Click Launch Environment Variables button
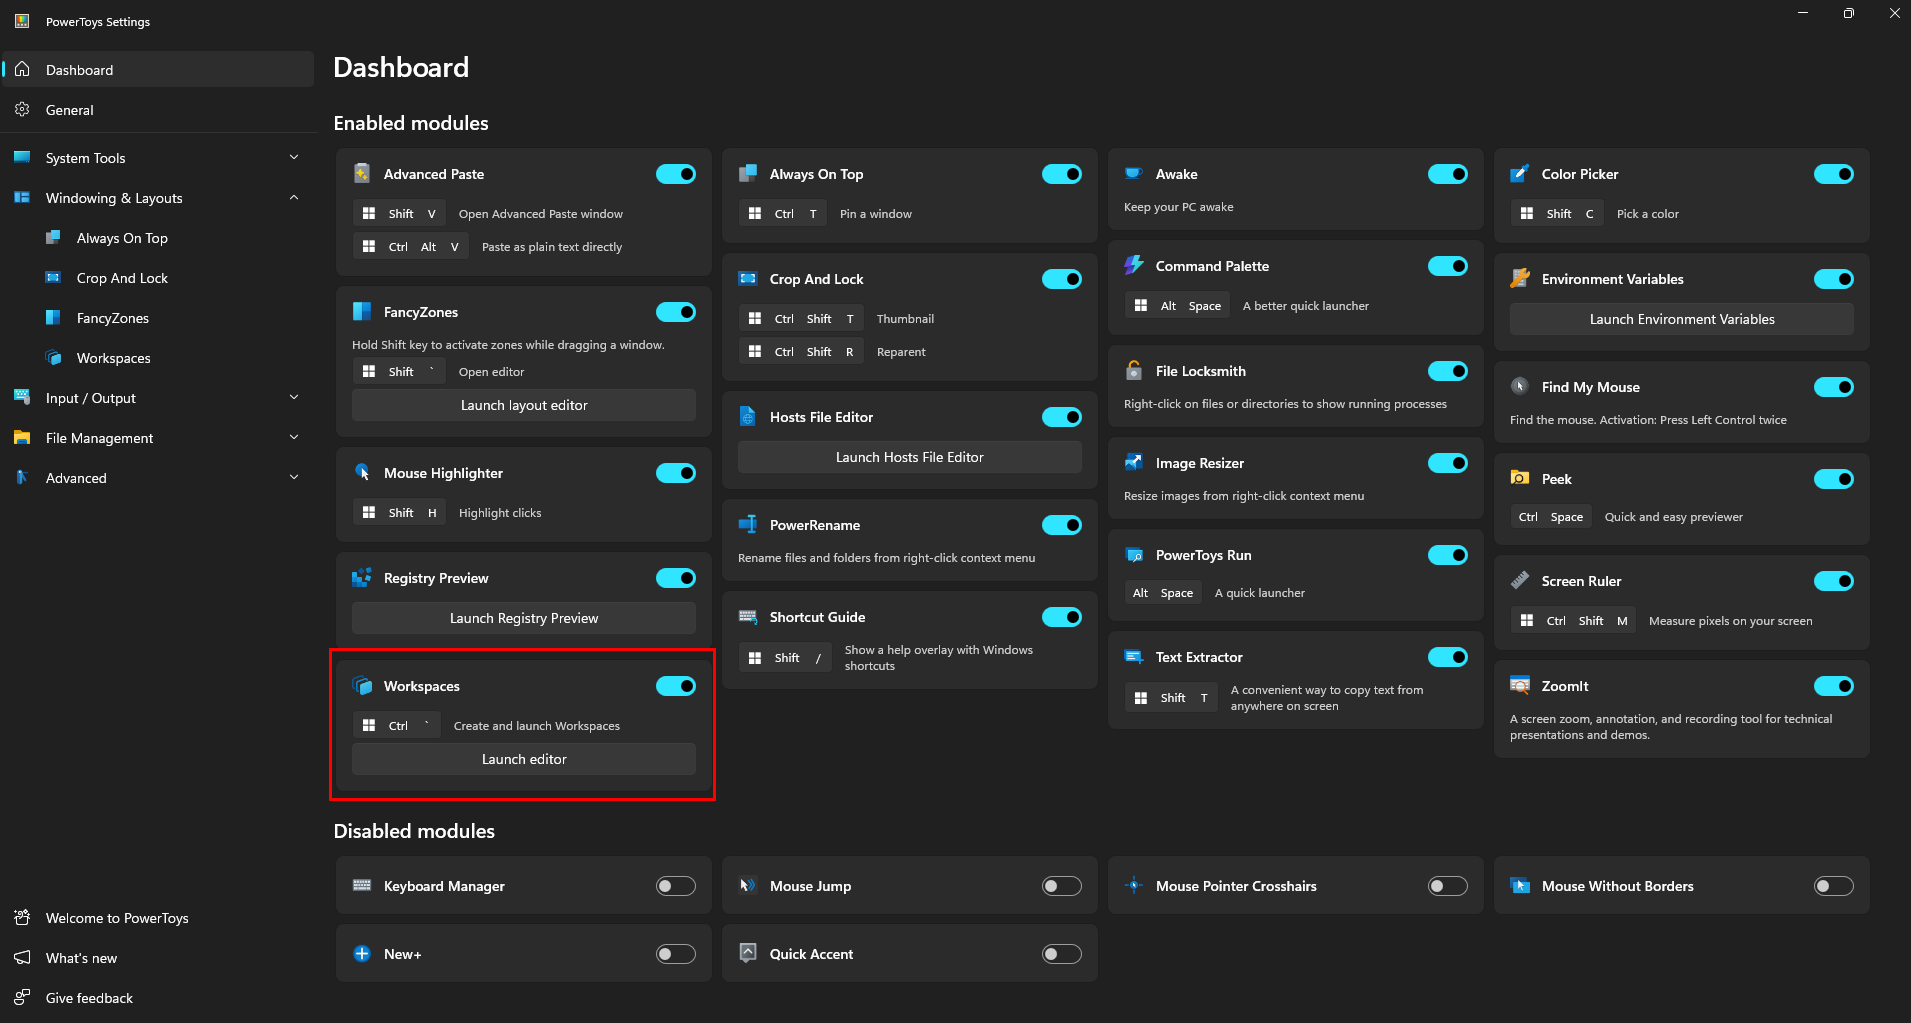Viewport: 1911px width, 1023px height. (x=1682, y=319)
